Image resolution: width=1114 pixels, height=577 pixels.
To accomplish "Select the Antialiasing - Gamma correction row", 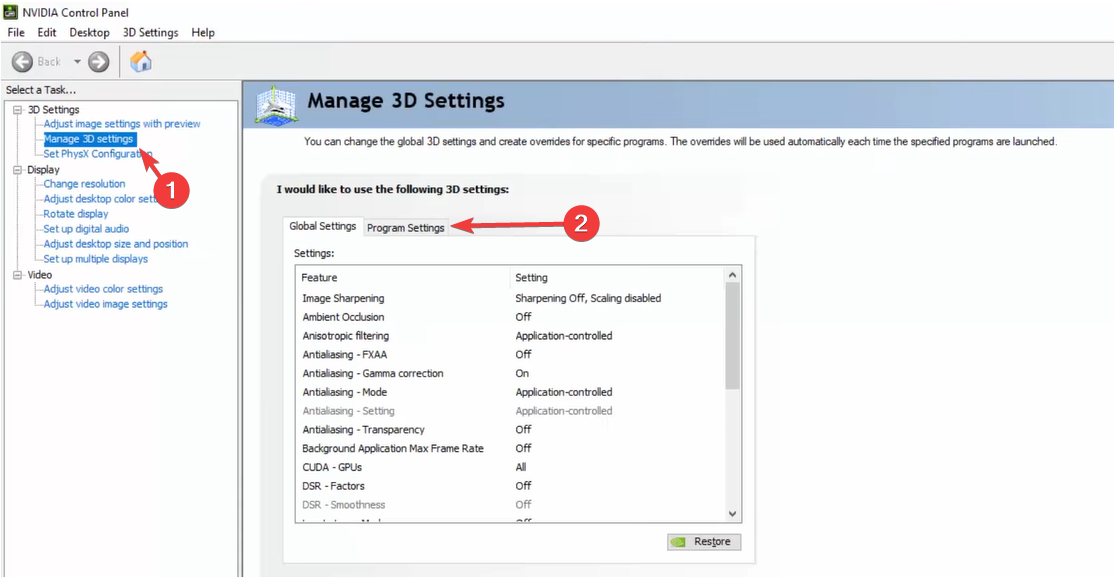I will coord(510,373).
